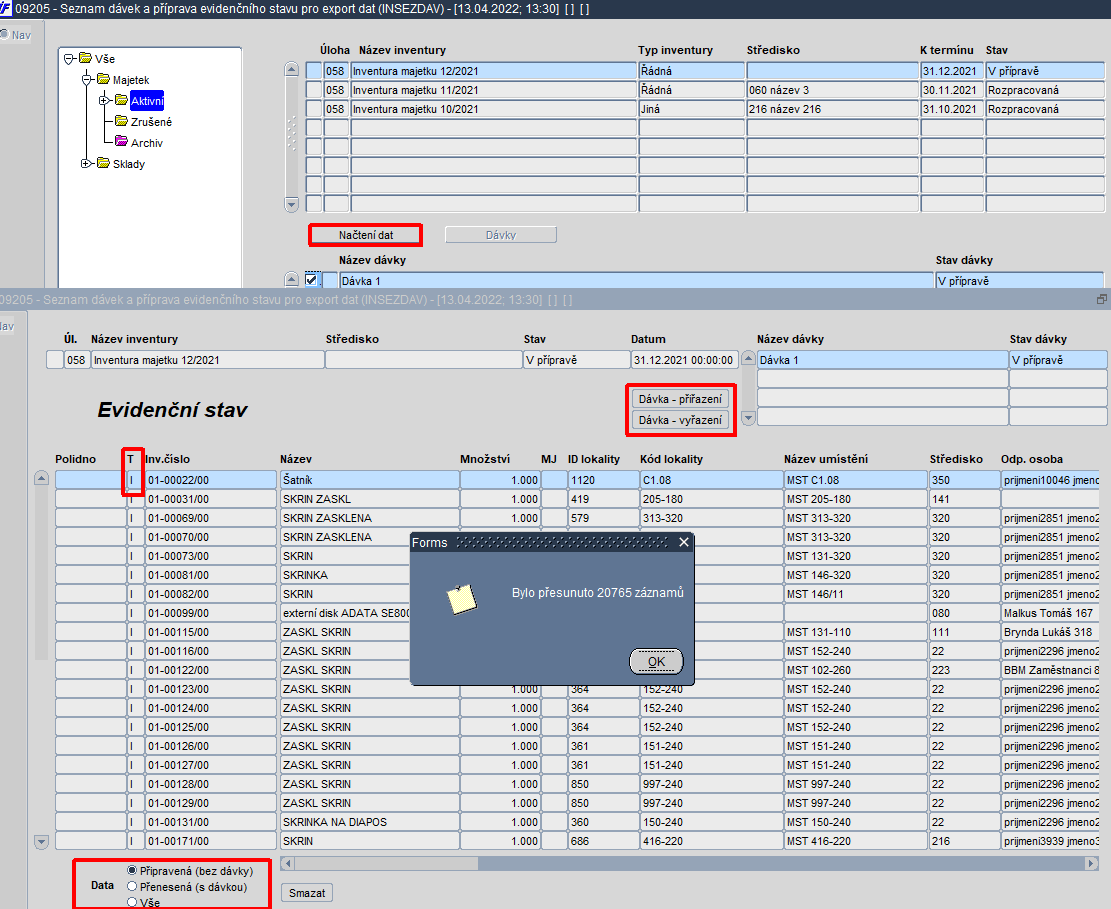Viewport: 1111px width, 909px height.
Task: Click the application icon in title bar
Action: (x=6, y=9)
